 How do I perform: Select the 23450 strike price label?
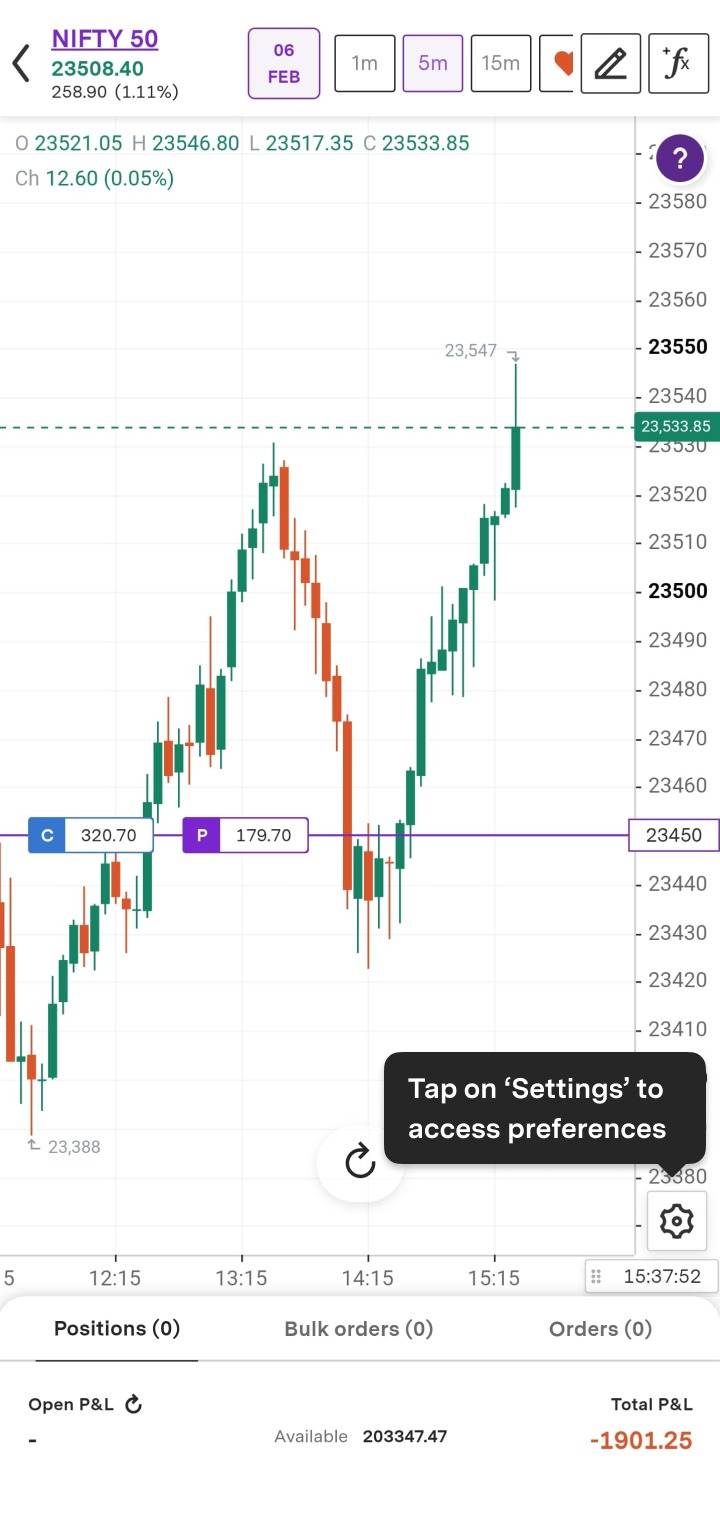click(674, 835)
